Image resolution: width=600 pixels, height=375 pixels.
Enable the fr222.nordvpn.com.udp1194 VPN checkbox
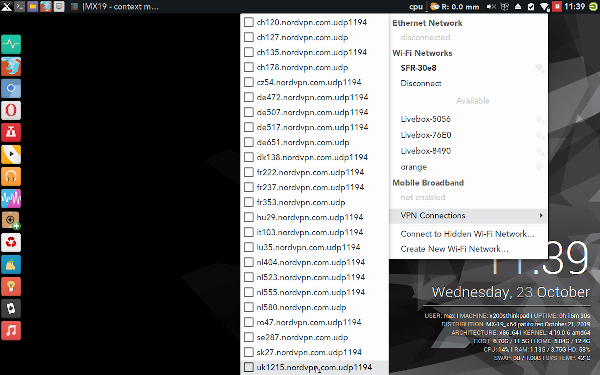click(x=249, y=172)
